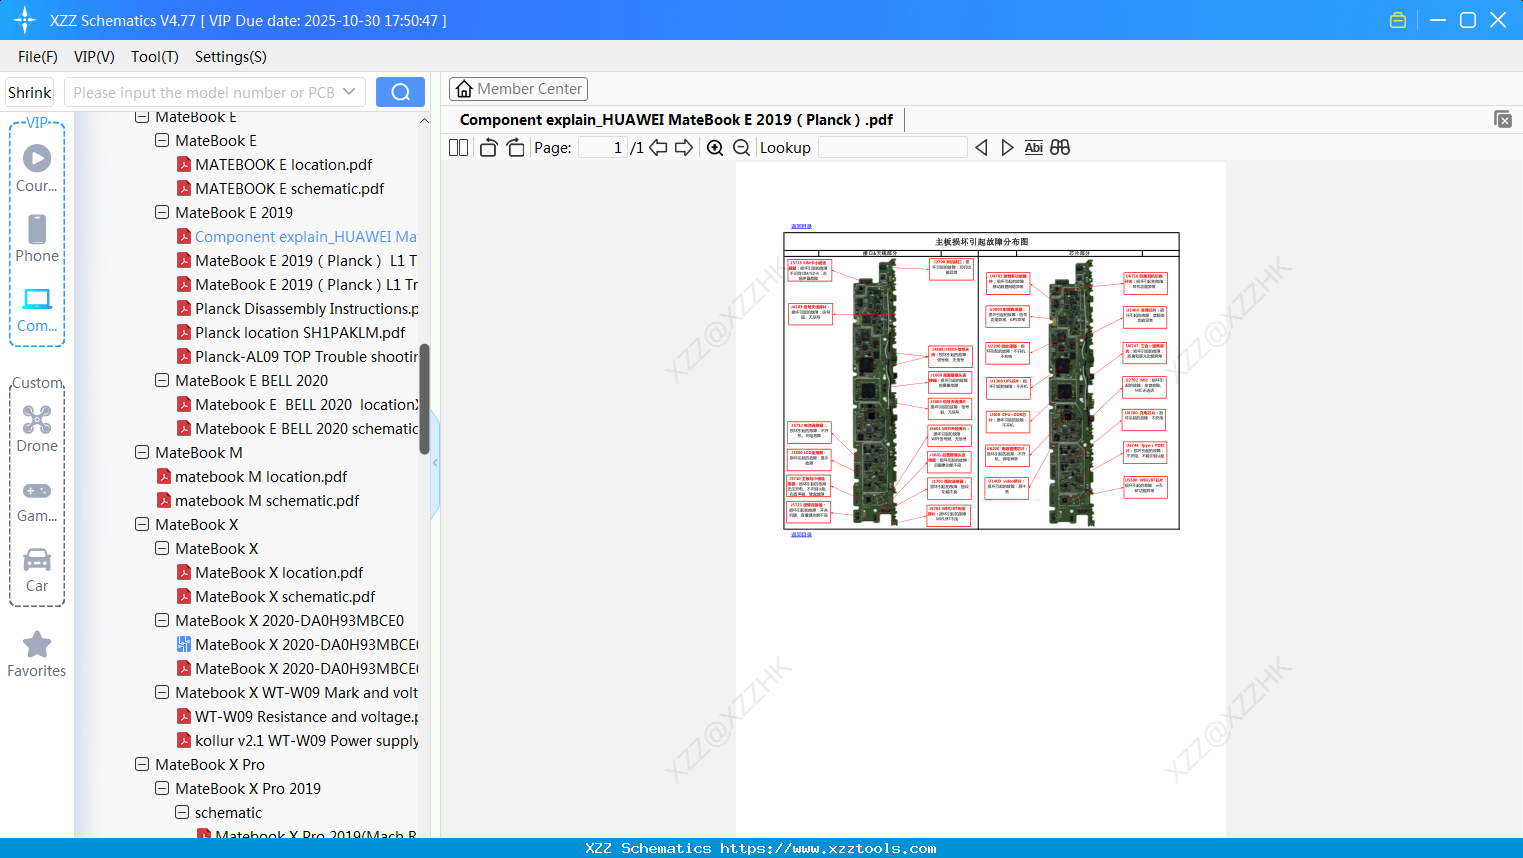1523x858 pixels.
Task: Collapse the MateBook X Pro group
Action: [x=142, y=765]
